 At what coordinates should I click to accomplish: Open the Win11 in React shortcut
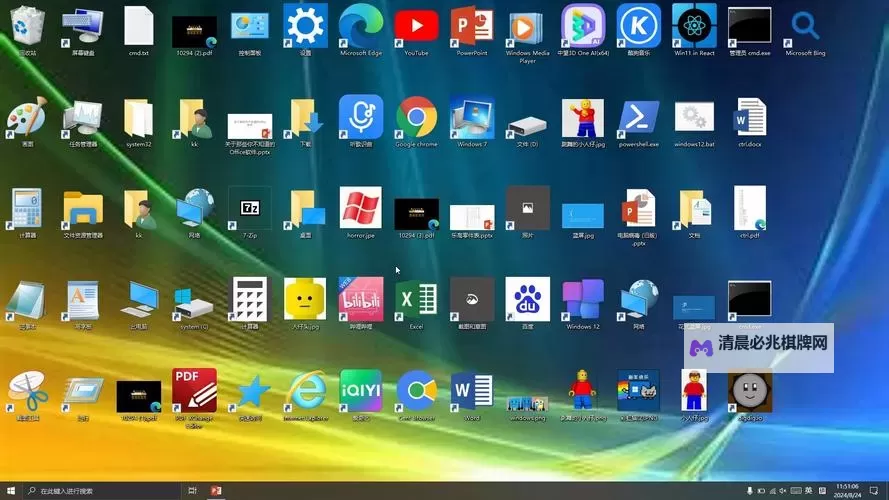pos(694,26)
